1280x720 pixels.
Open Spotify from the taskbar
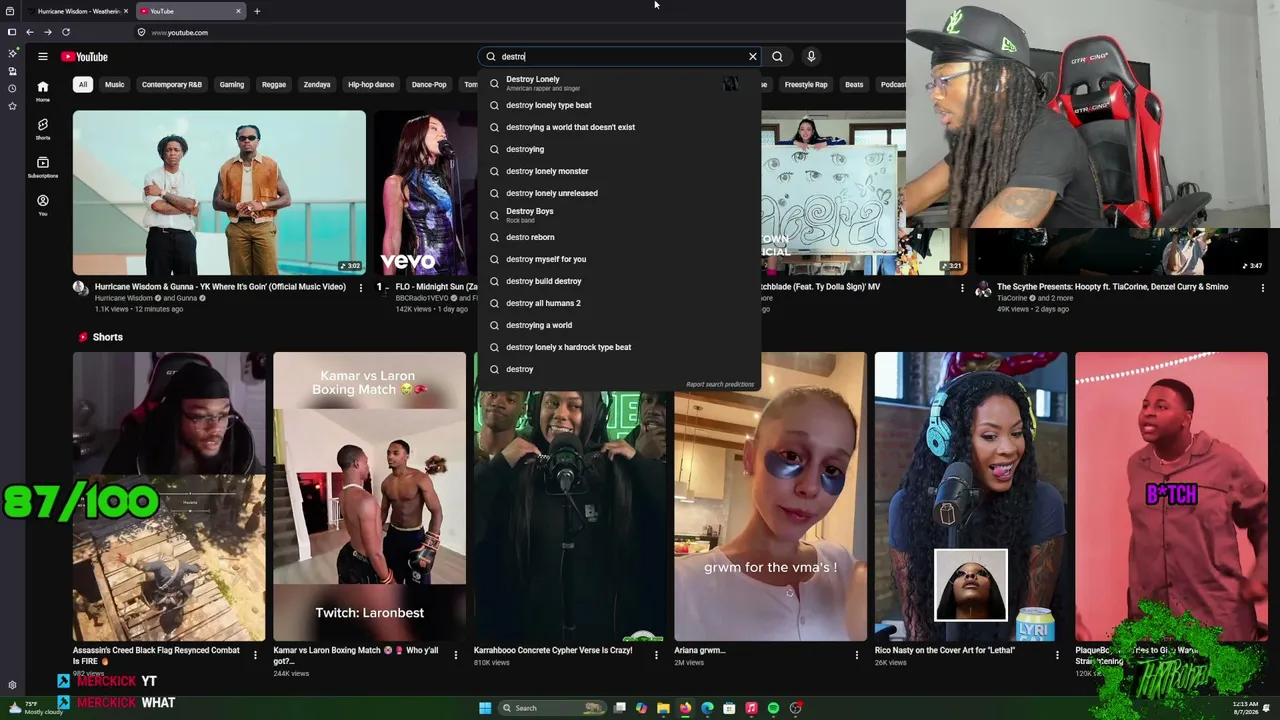tap(773, 708)
